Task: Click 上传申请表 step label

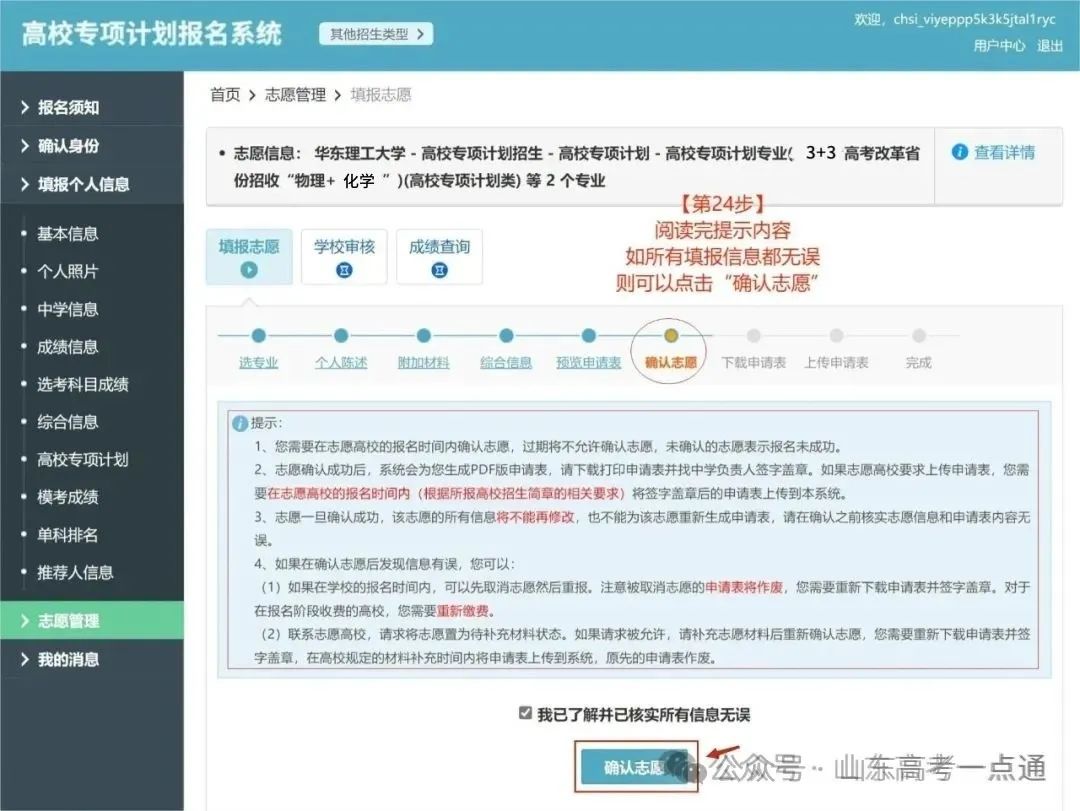Action: (836, 362)
